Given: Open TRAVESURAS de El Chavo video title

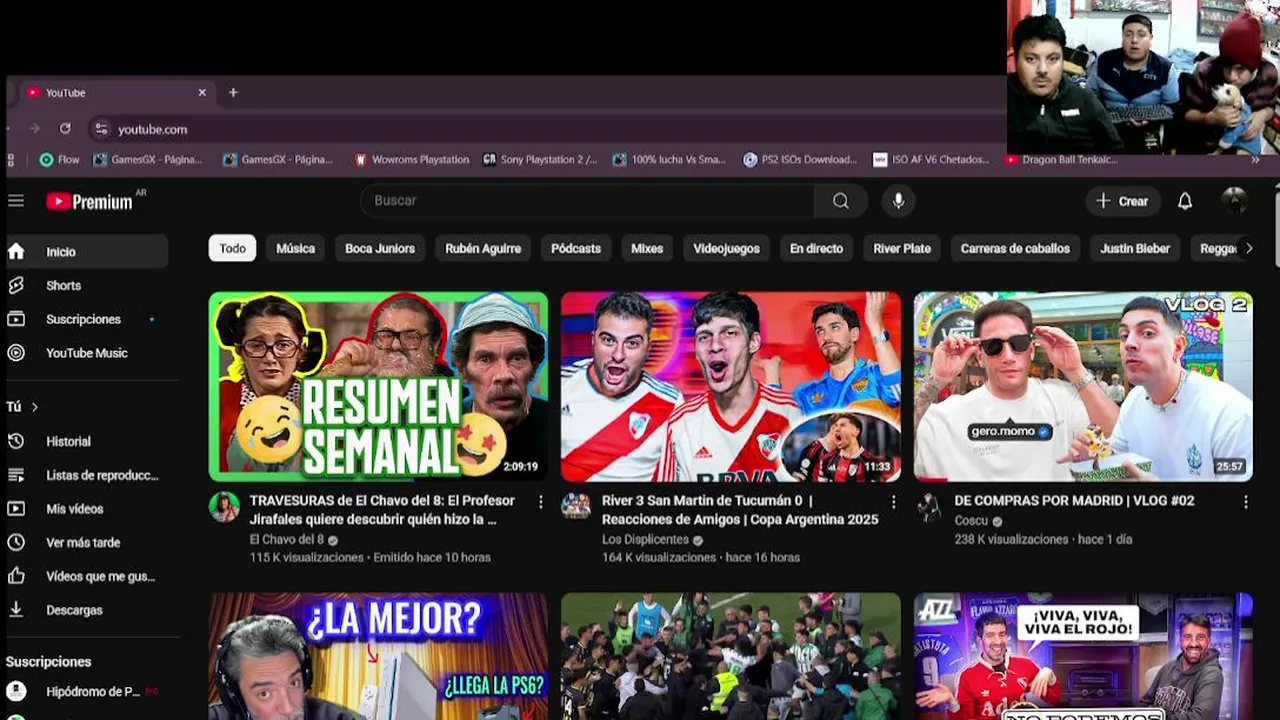Looking at the screenshot, I should [x=383, y=510].
